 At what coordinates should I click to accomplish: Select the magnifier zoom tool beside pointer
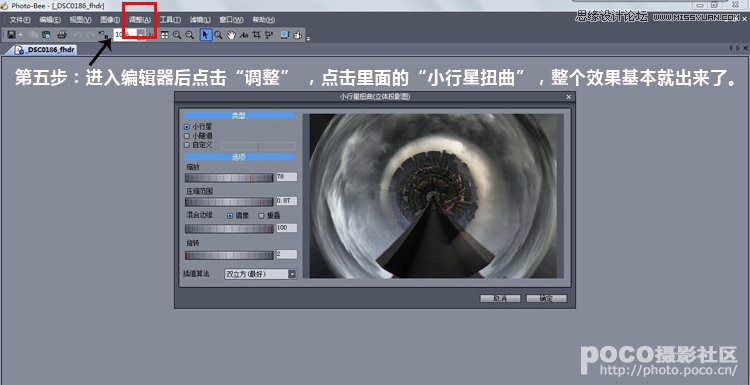pyautogui.click(x=218, y=34)
